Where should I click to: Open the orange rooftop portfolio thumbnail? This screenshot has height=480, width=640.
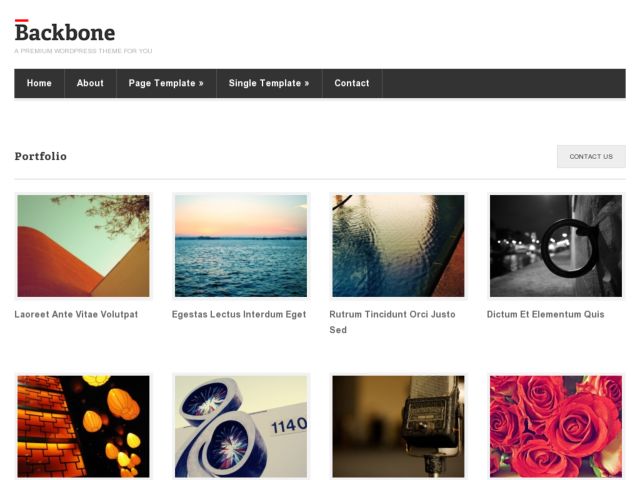tap(83, 246)
